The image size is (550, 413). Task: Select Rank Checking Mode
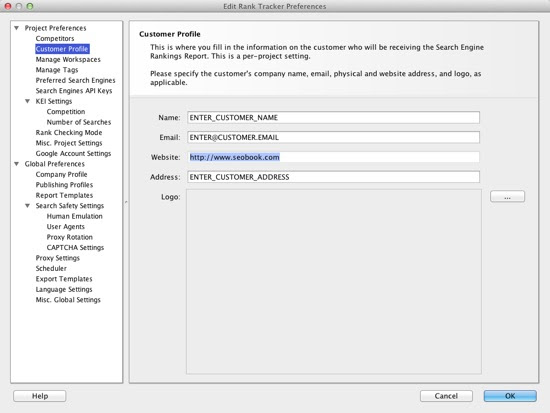tap(69, 133)
